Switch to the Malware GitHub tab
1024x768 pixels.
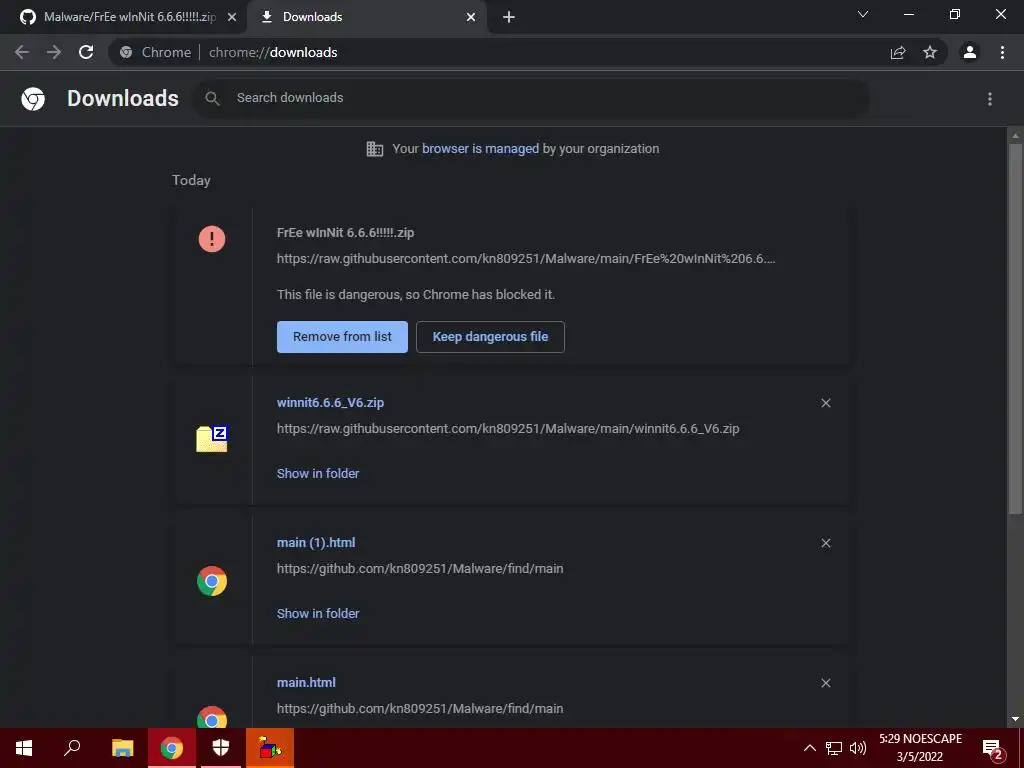124,17
